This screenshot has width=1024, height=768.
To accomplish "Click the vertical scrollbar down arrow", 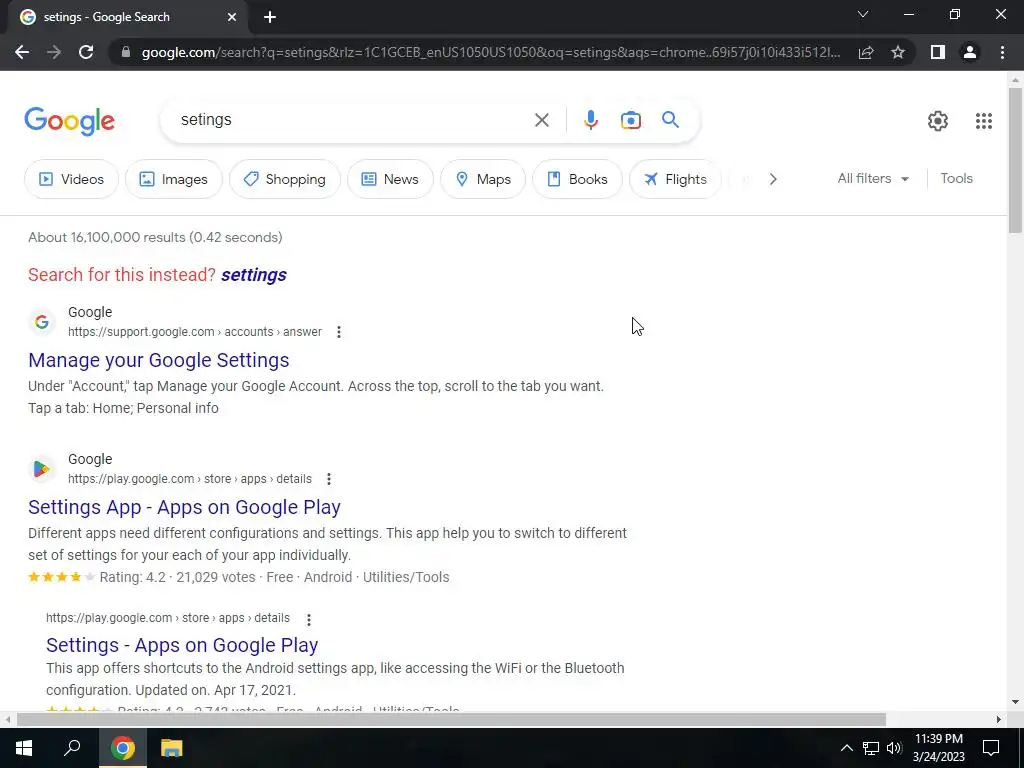I will (1015, 702).
